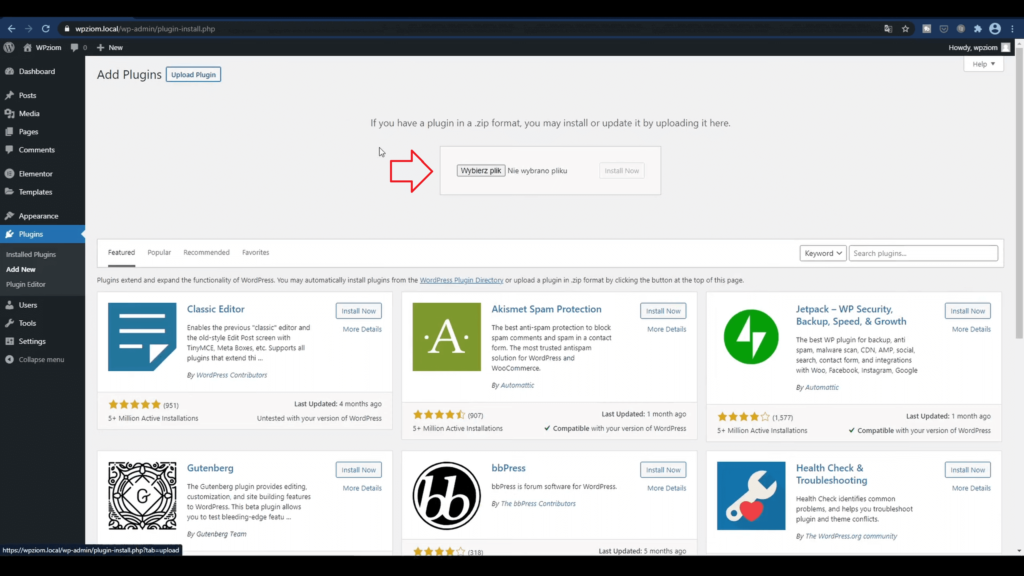Image resolution: width=1024 pixels, height=576 pixels.
Task: Bookmark page with the star icon
Action: click(907, 29)
